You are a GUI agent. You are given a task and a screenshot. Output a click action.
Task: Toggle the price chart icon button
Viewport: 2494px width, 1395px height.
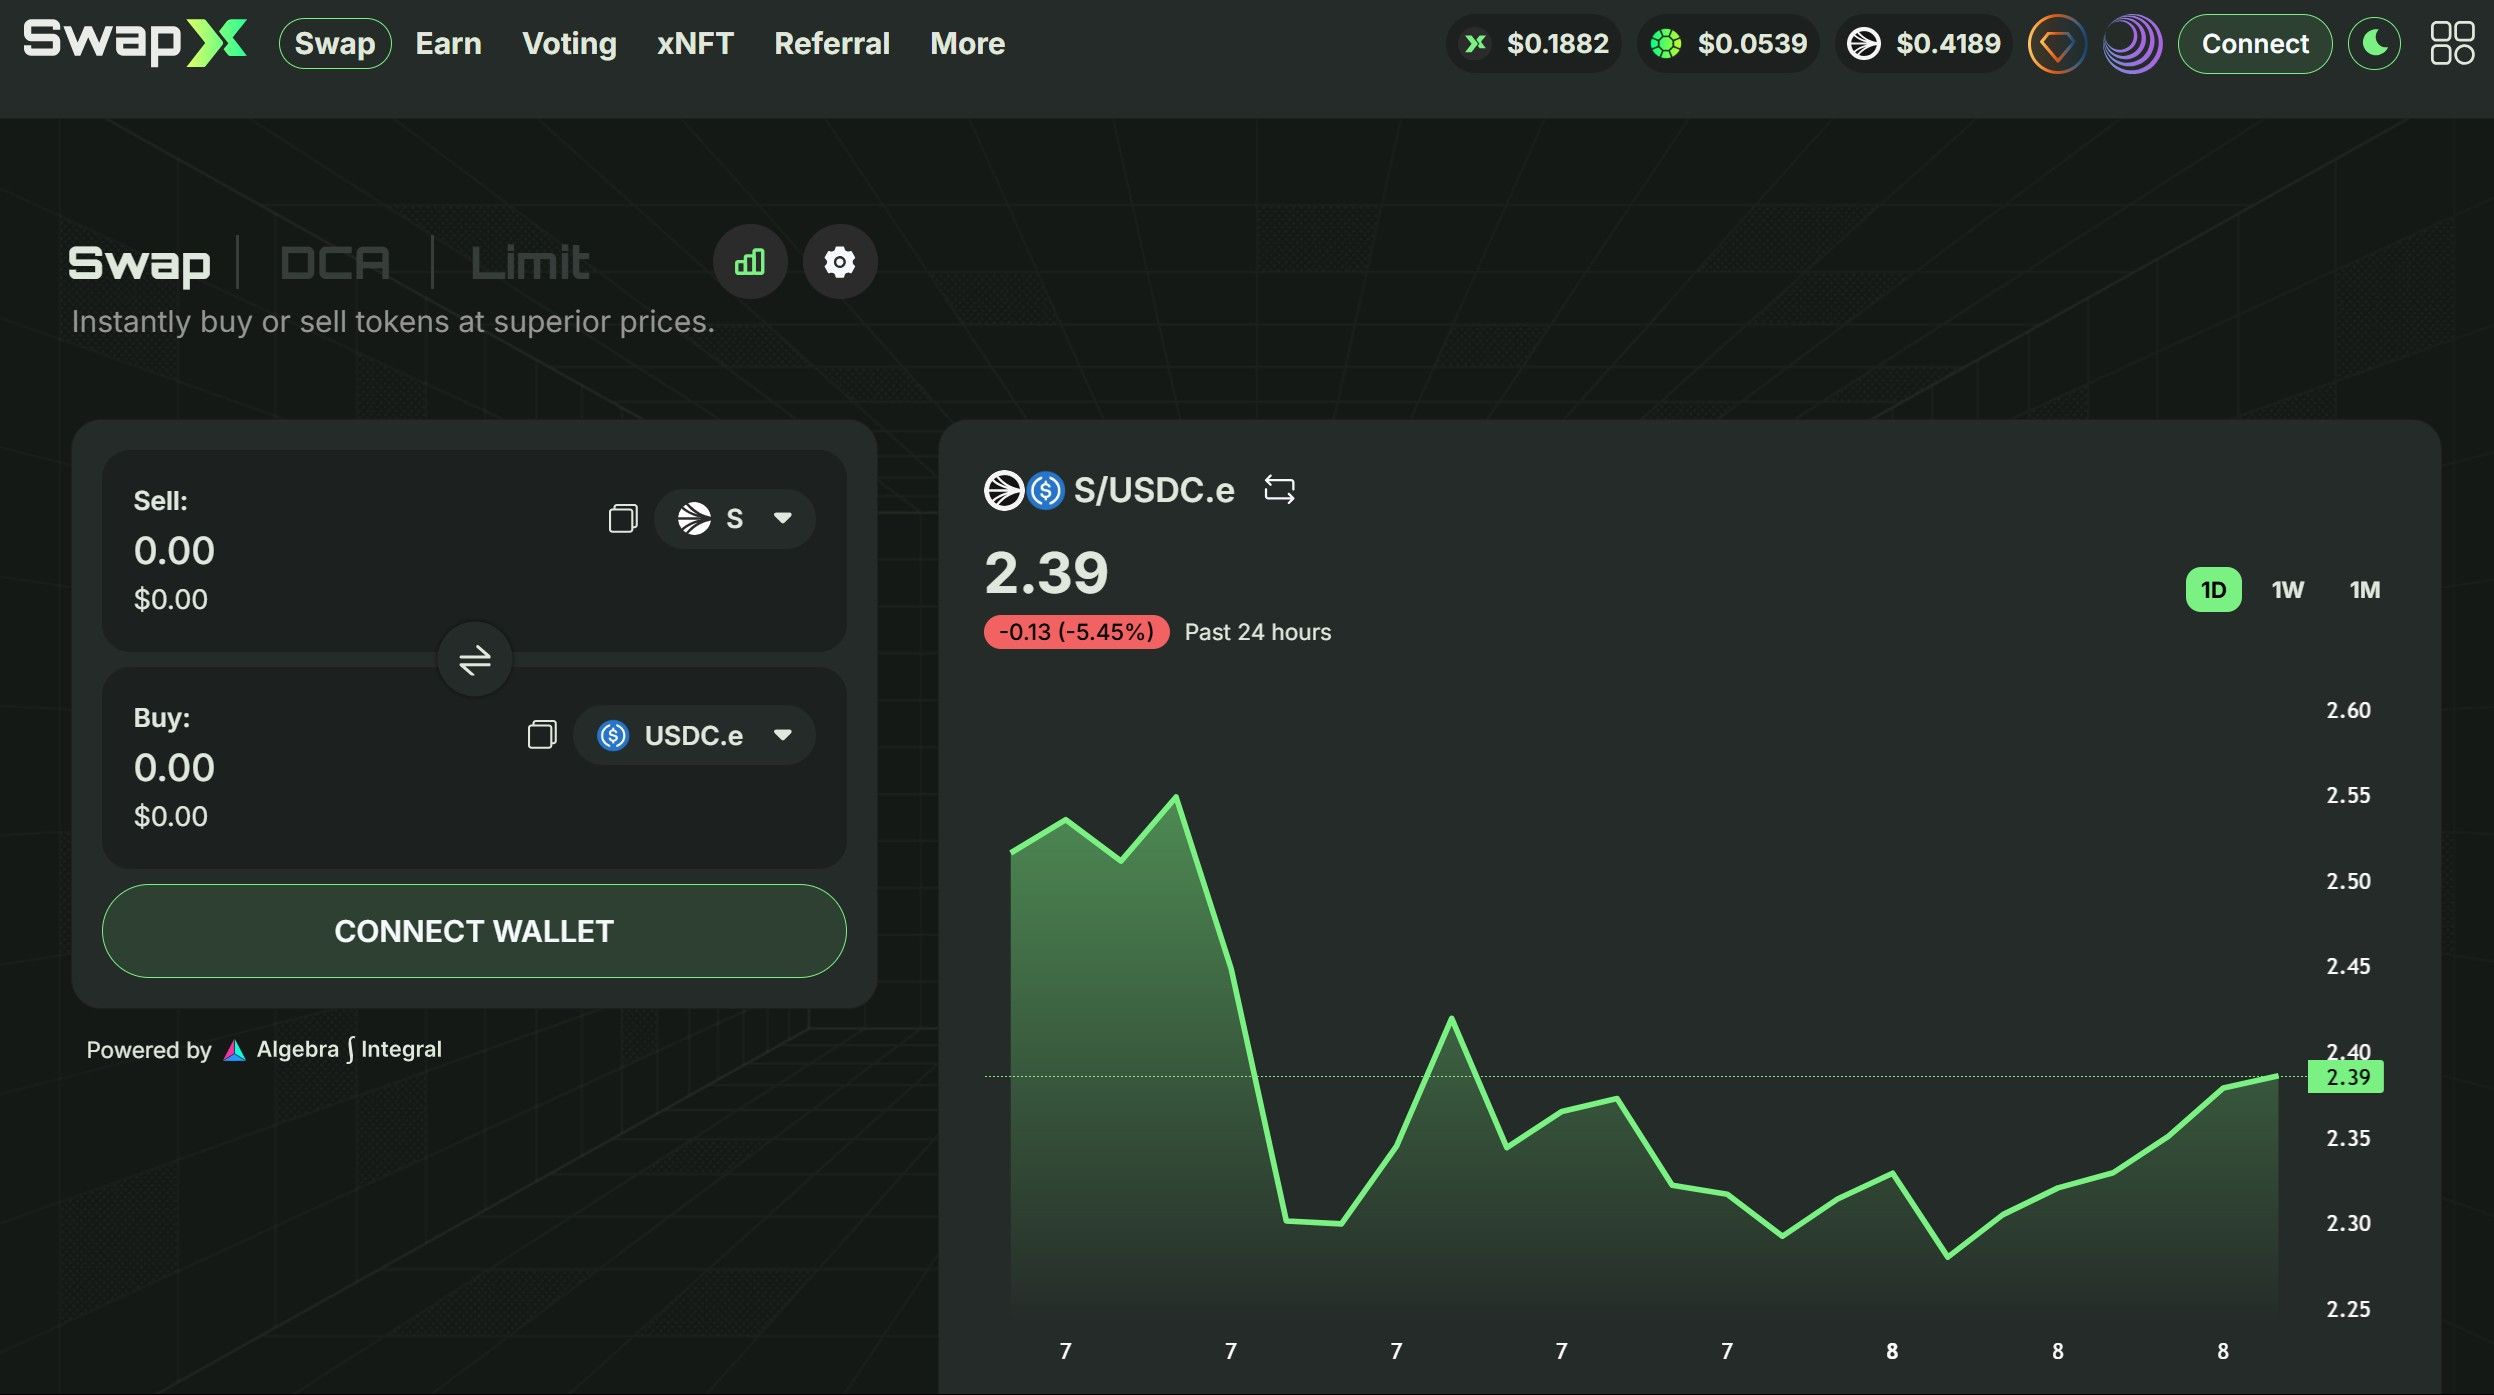(x=749, y=262)
